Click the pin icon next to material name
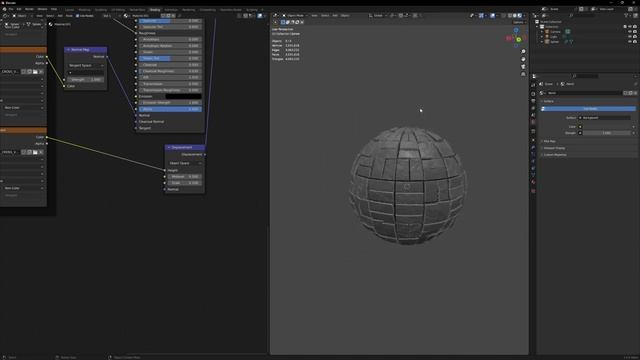The image size is (640, 360). (179, 16)
